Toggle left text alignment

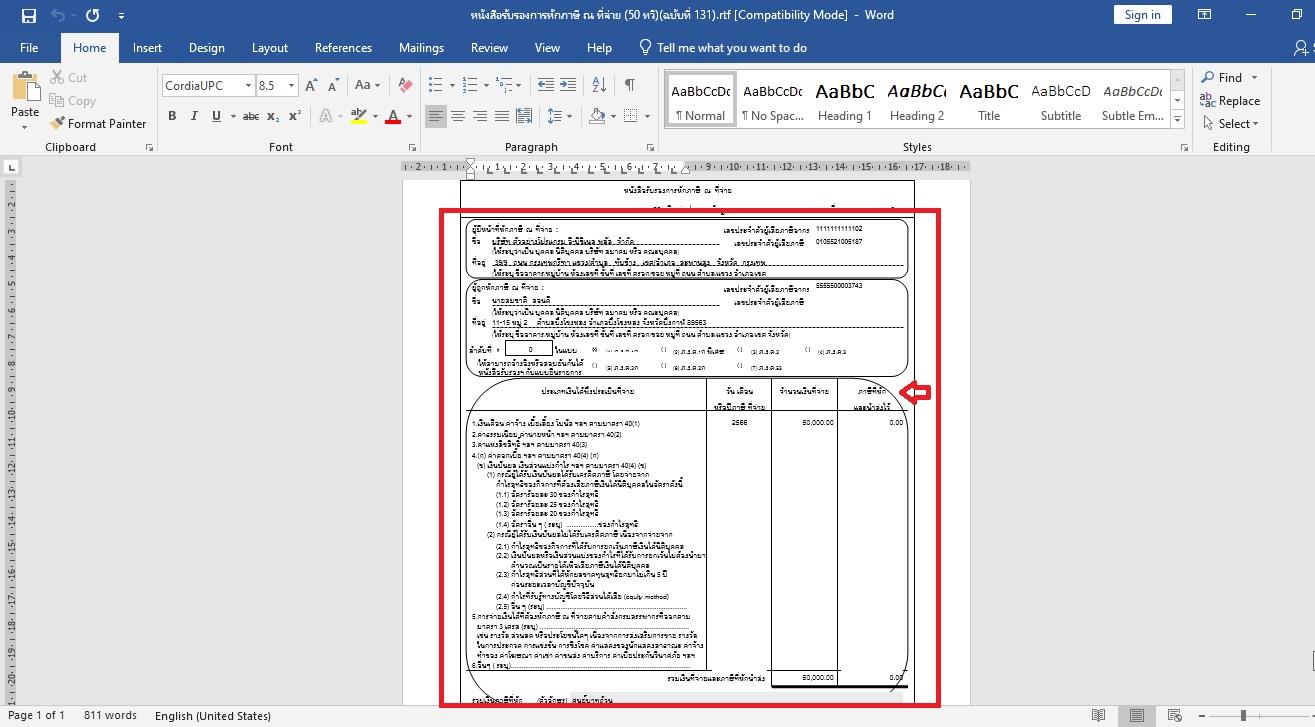[436, 117]
